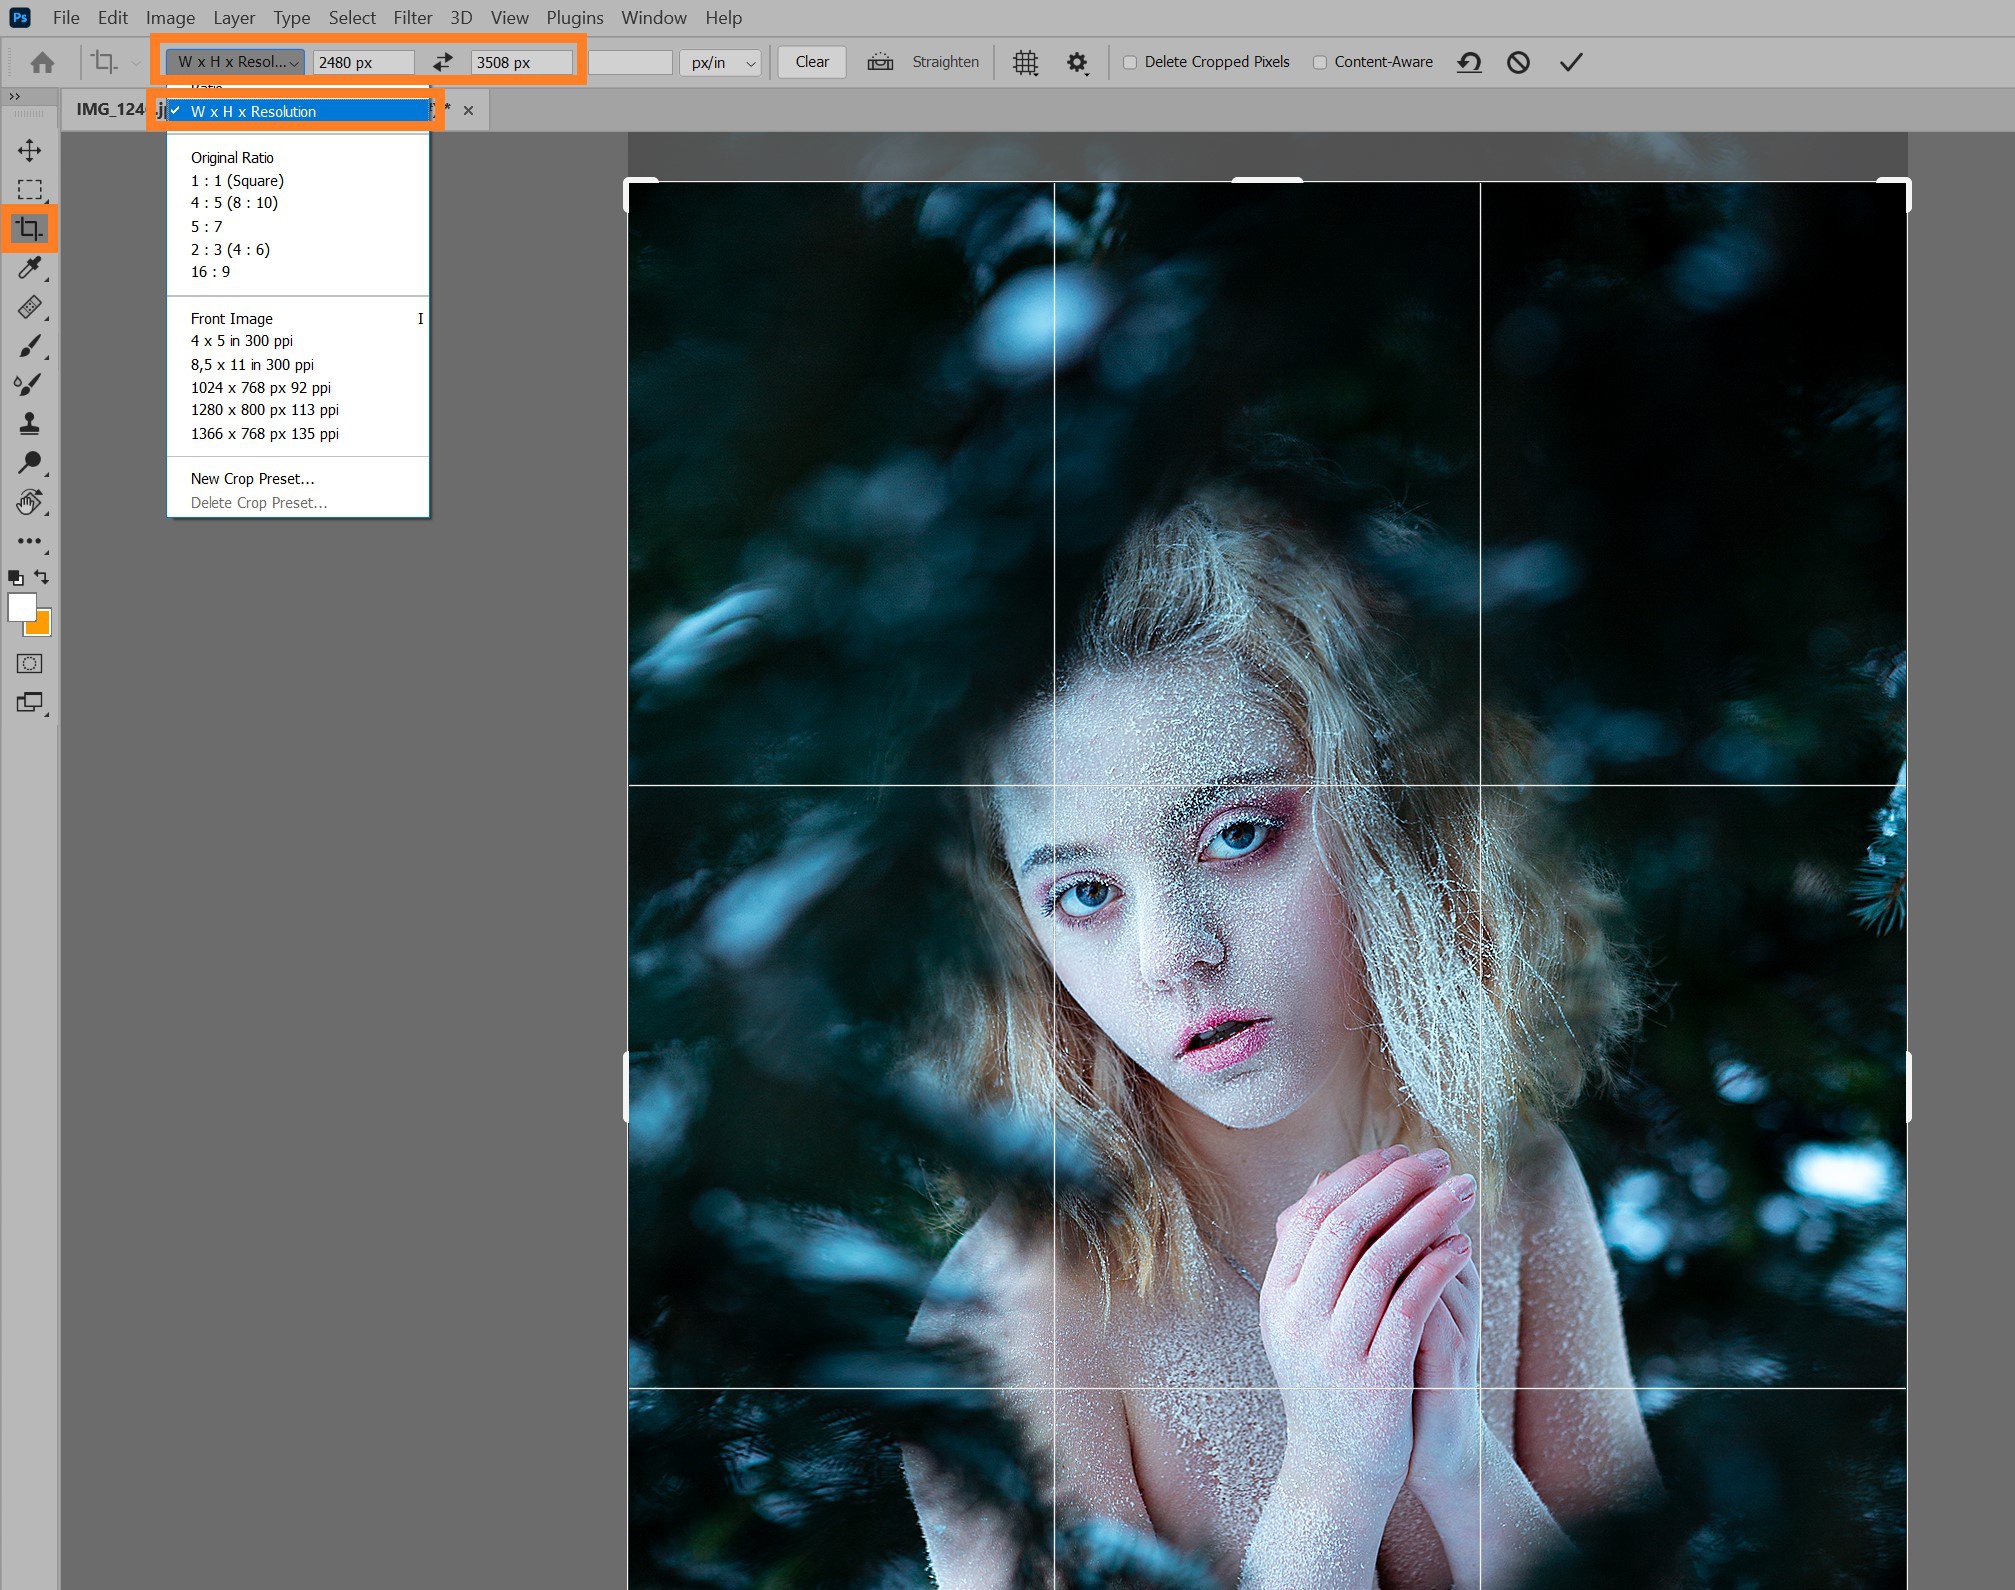Select the Move tool
Screen dimensions: 2015x1590
(x=29, y=150)
